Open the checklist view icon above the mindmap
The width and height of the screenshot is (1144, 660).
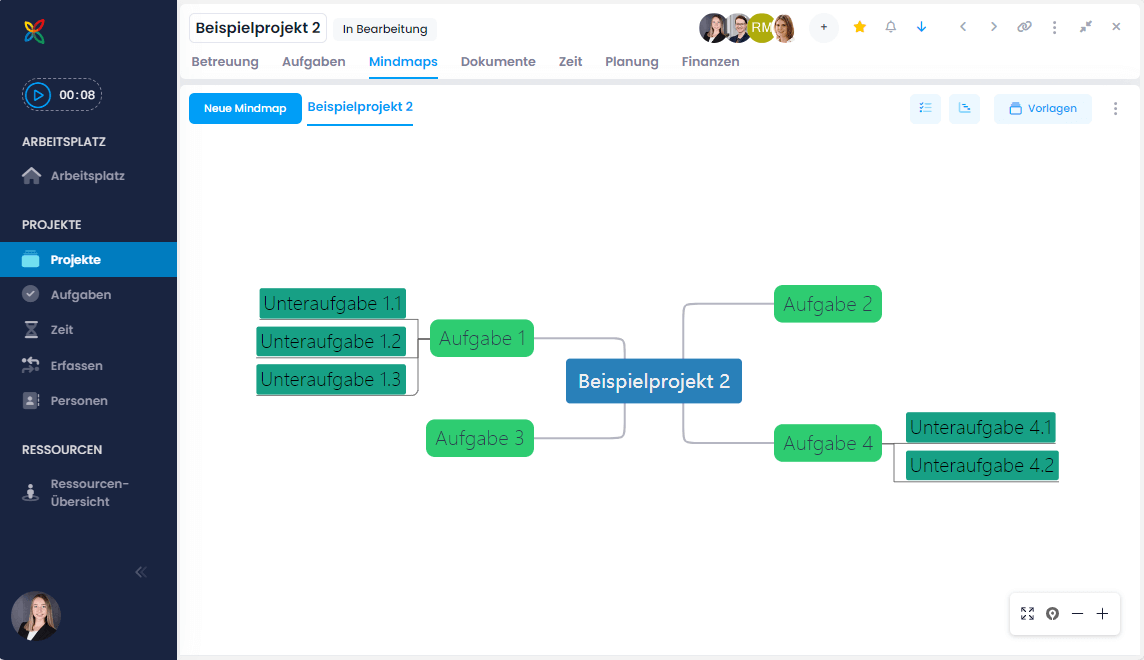(x=925, y=108)
